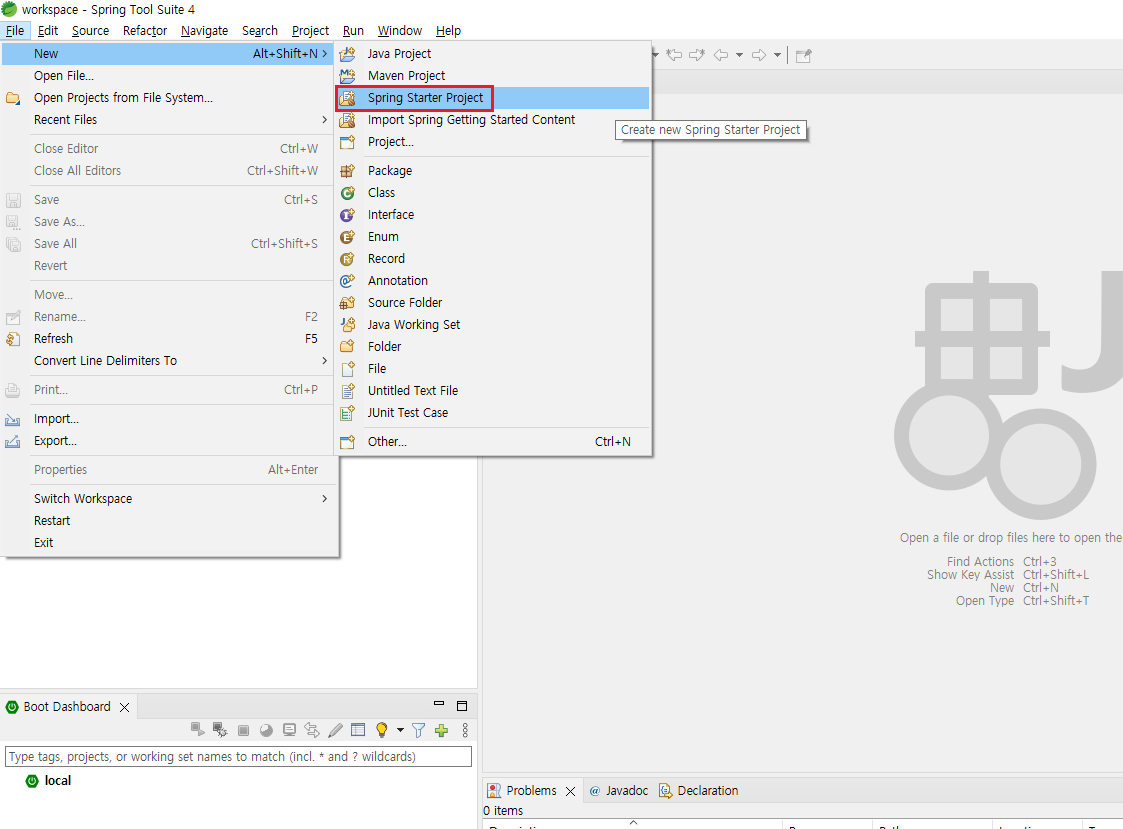
Task: Select the local node in Boot Dashboard
Action: pos(57,780)
